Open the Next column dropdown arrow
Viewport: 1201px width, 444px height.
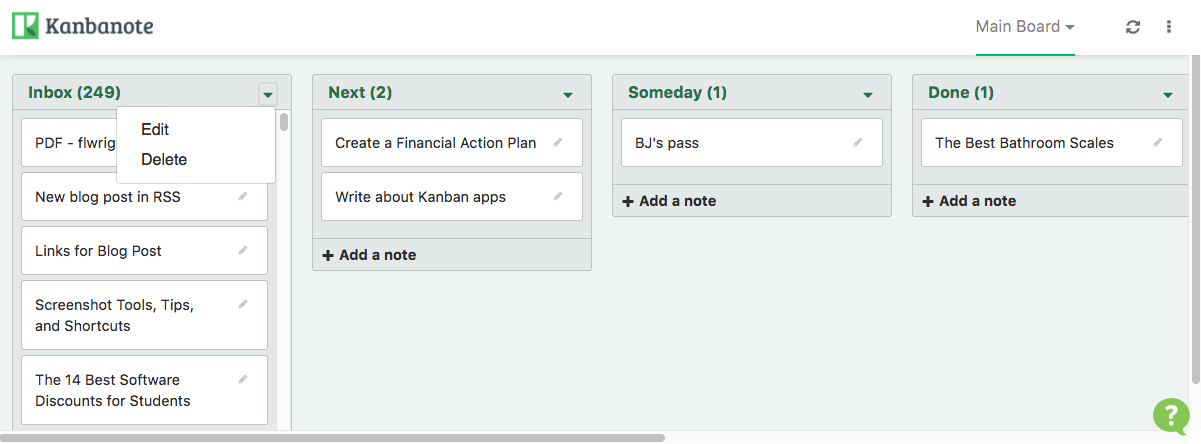coord(568,94)
